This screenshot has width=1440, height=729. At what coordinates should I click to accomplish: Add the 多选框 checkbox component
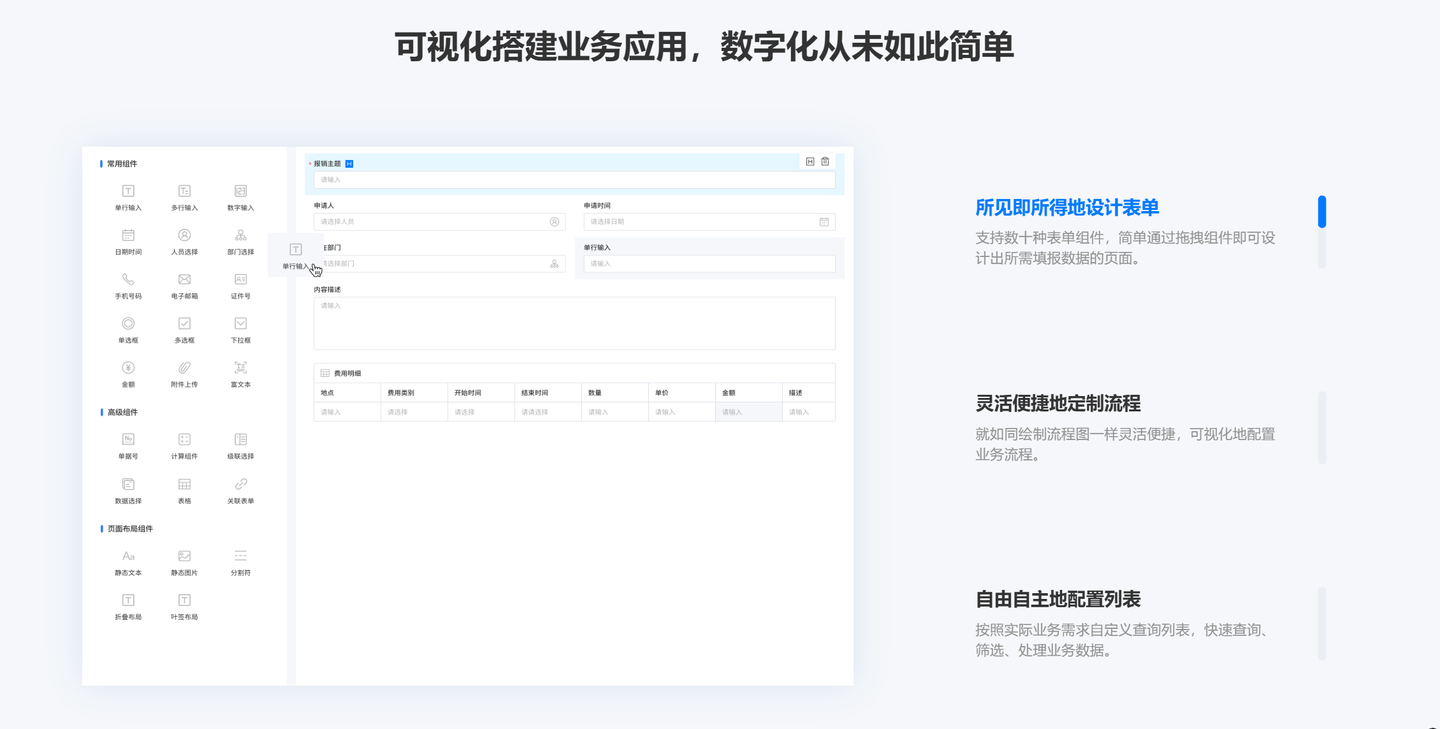(184, 330)
